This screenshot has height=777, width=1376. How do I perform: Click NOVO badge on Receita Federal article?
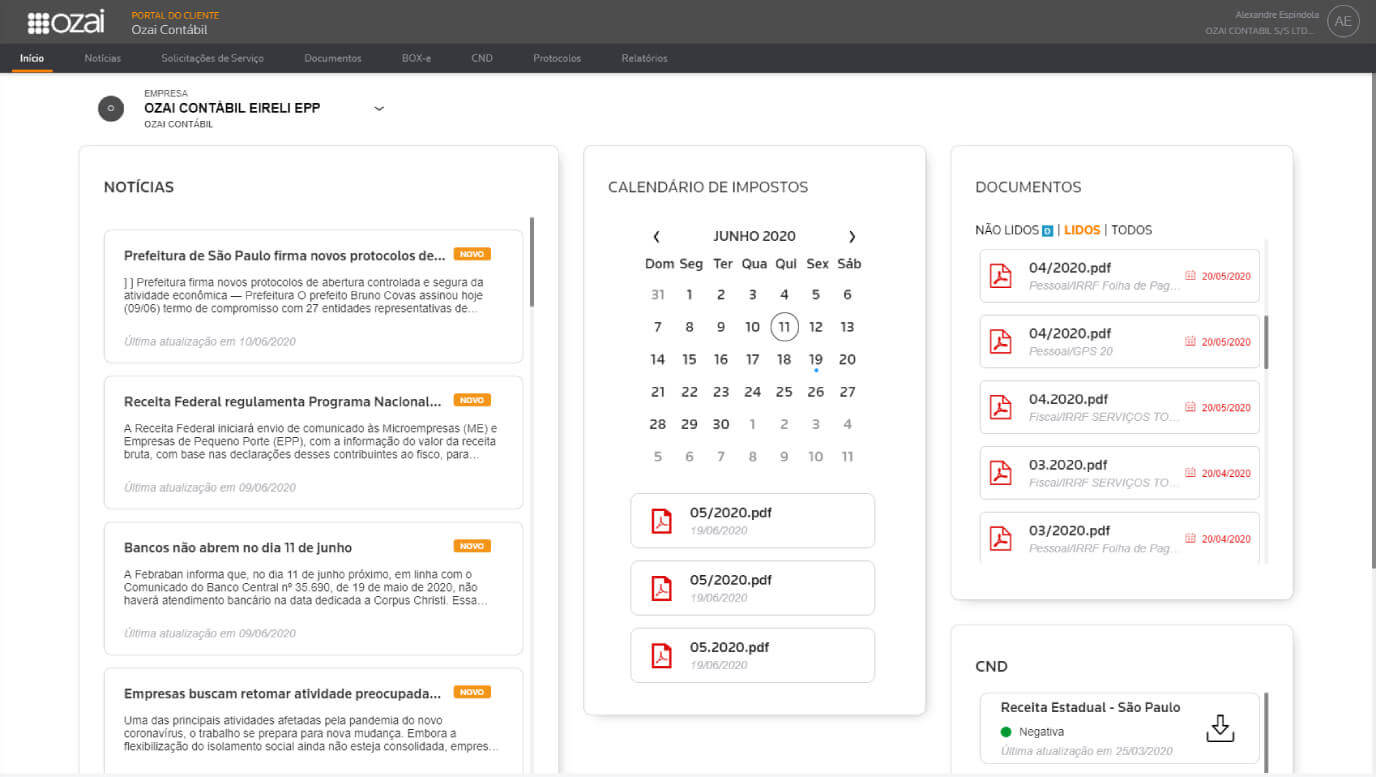(x=472, y=400)
